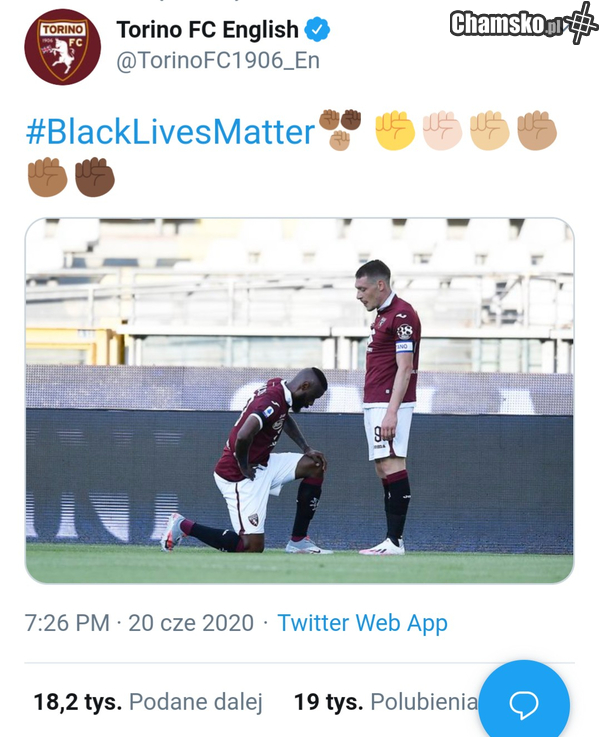
Task: Tap the blue reply bubble button
Action: tap(524, 704)
